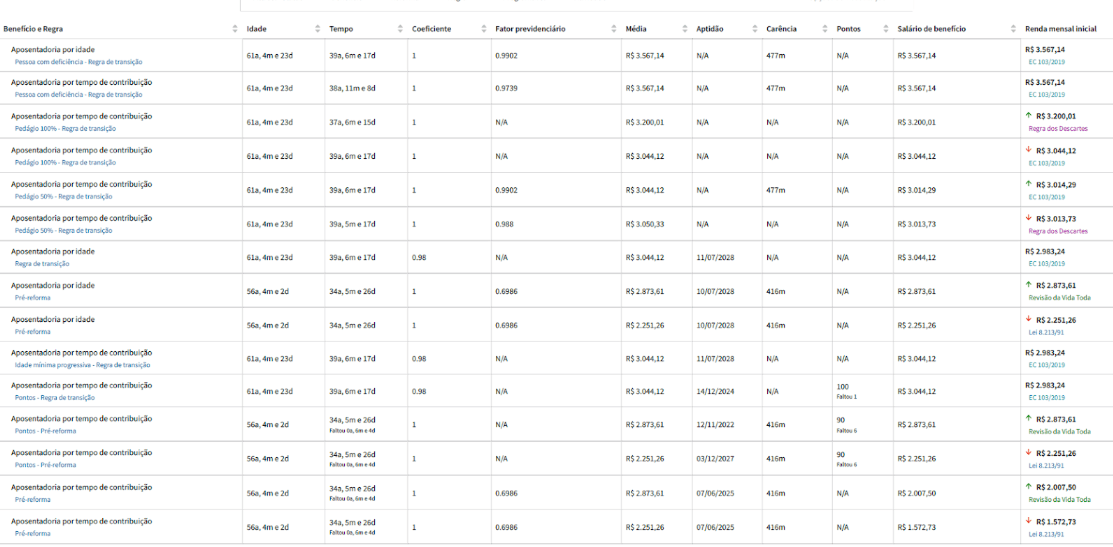The height and width of the screenshot is (547, 1113).
Task: Open Revisão da Vida Toda link under R$ 2.007,50
Action: pyautogui.click(x=1057, y=500)
